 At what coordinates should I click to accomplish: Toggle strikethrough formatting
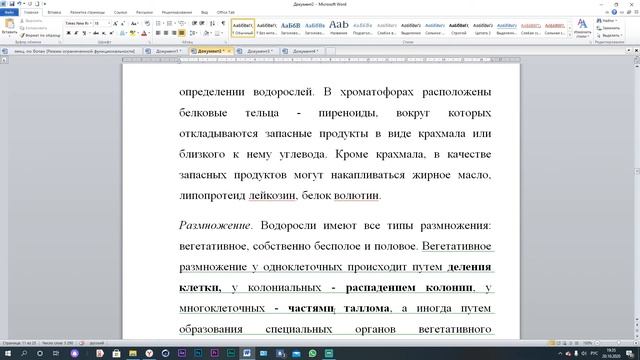click(x=96, y=33)
